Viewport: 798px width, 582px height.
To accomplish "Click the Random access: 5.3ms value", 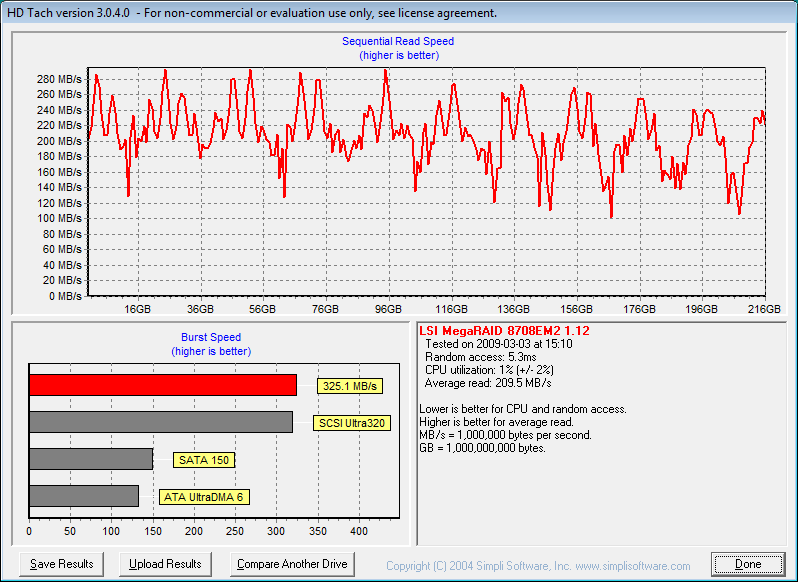I will click(x=480, y=357).
